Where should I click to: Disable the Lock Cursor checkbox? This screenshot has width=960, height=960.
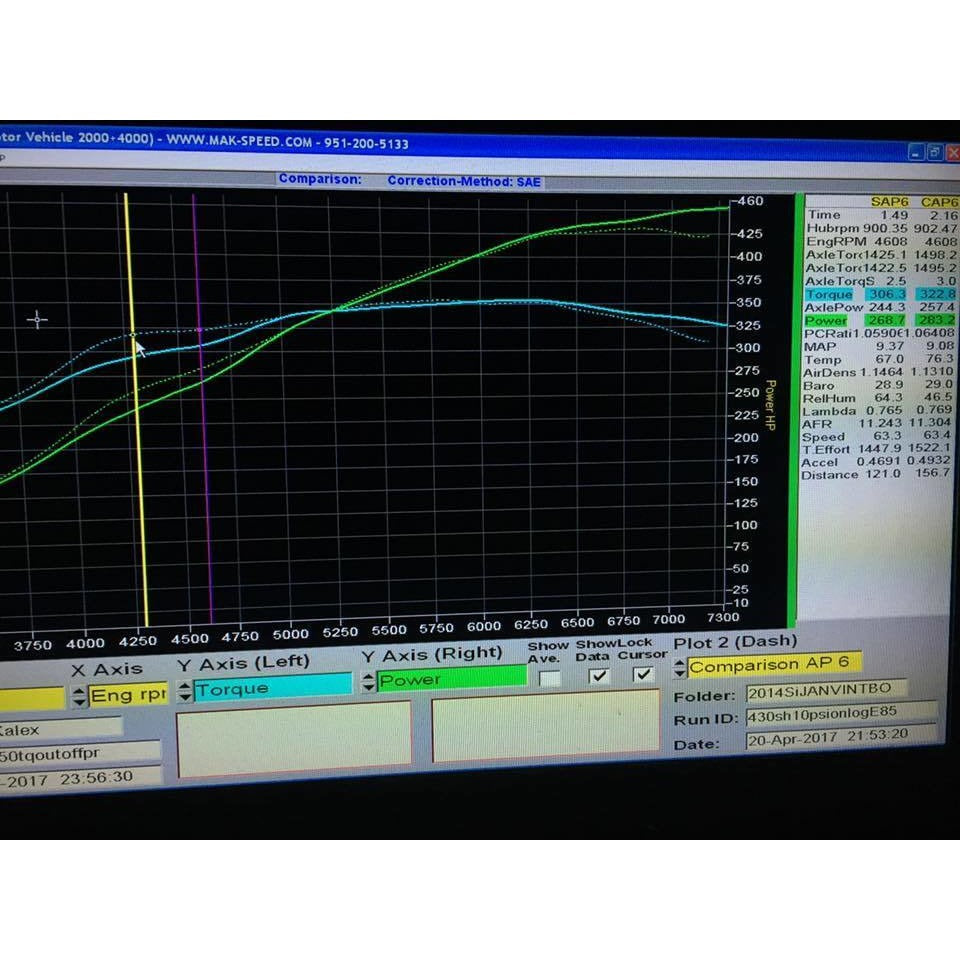tap(642, 674)
